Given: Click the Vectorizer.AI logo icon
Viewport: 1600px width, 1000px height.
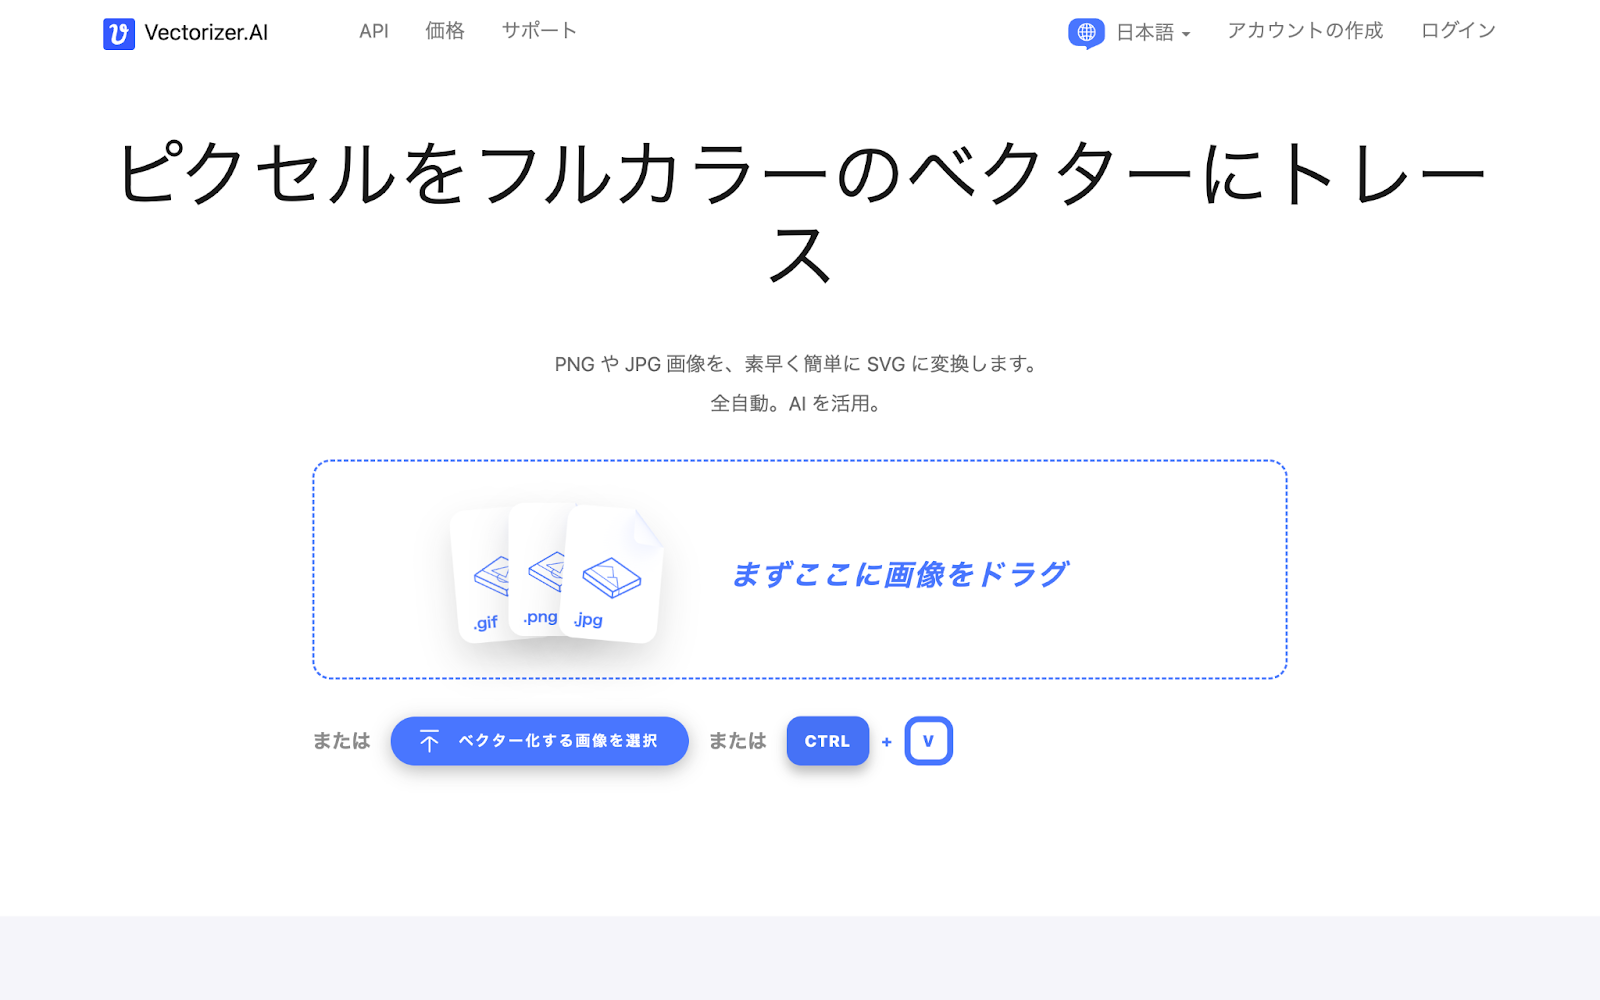Looking at the screenshot, I should [119, 33].
